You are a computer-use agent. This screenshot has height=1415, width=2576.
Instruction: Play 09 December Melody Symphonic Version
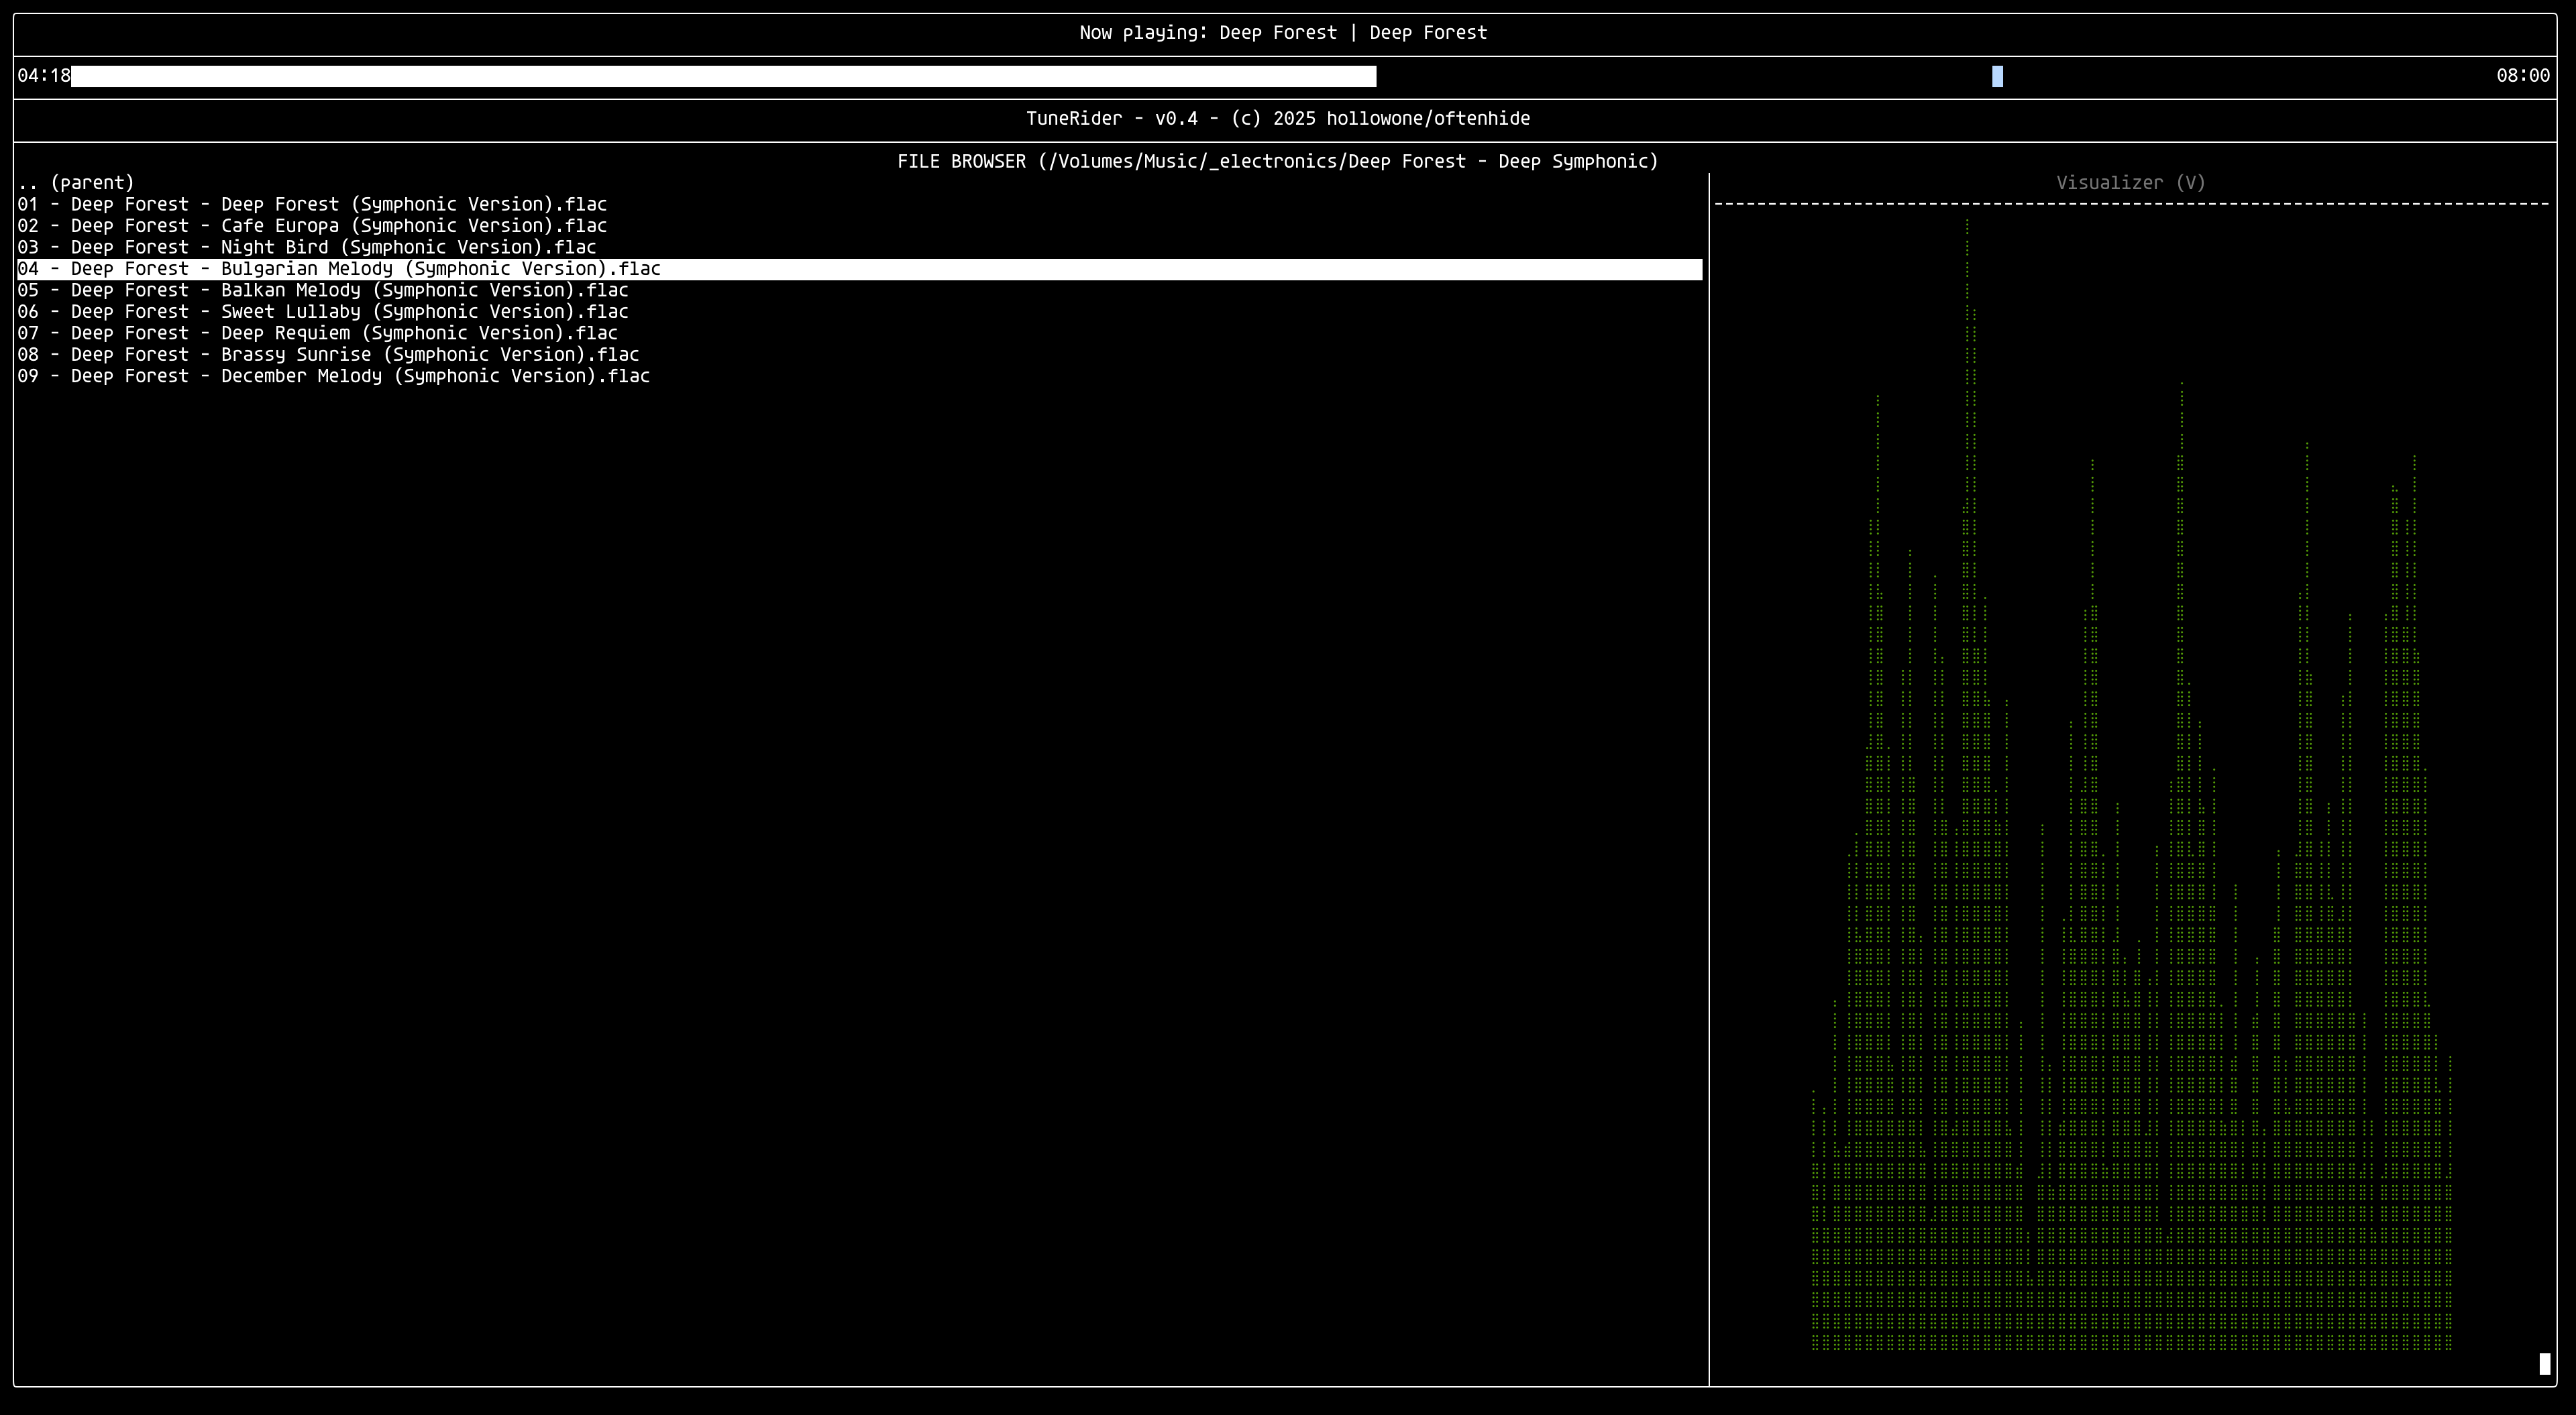pos(333,376)
